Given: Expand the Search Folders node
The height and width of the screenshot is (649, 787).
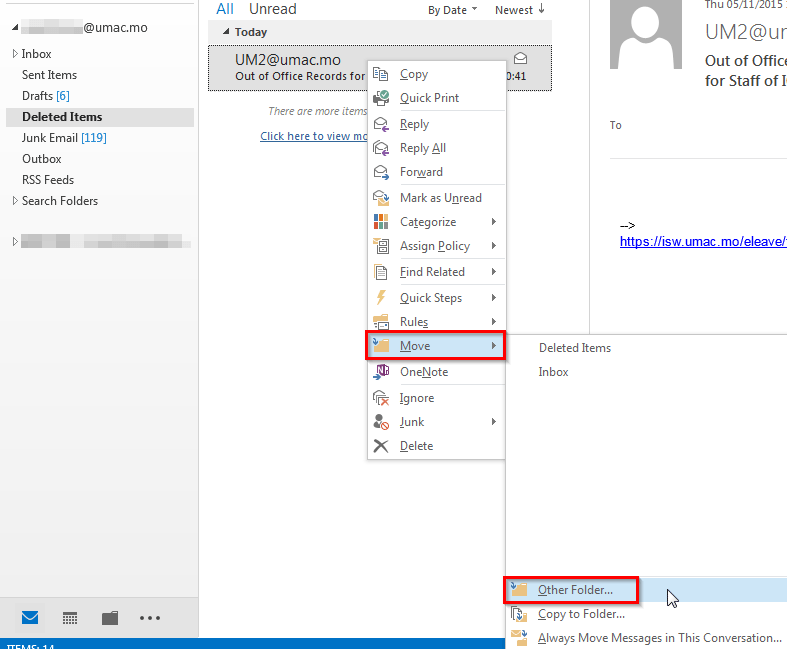Looking at the screenshot, I should click(14, 201).
